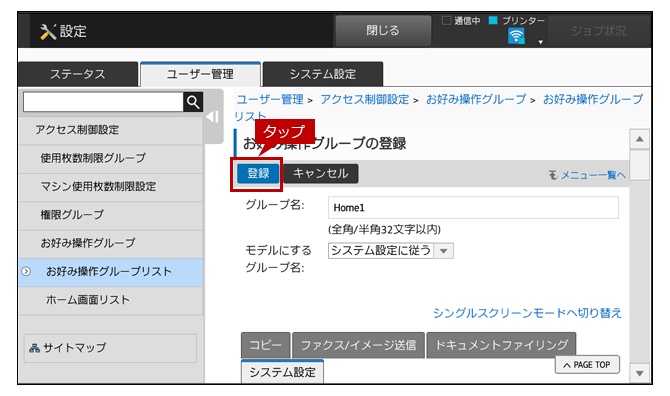
Task: Click お好み操作グループリスト breadcrumb link
Action: pyautogui.click(x=593, y=100)
